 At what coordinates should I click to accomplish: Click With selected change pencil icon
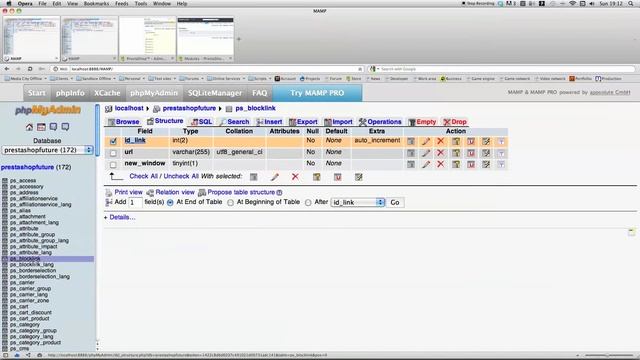pyautogui.click(x=275, y=177)
